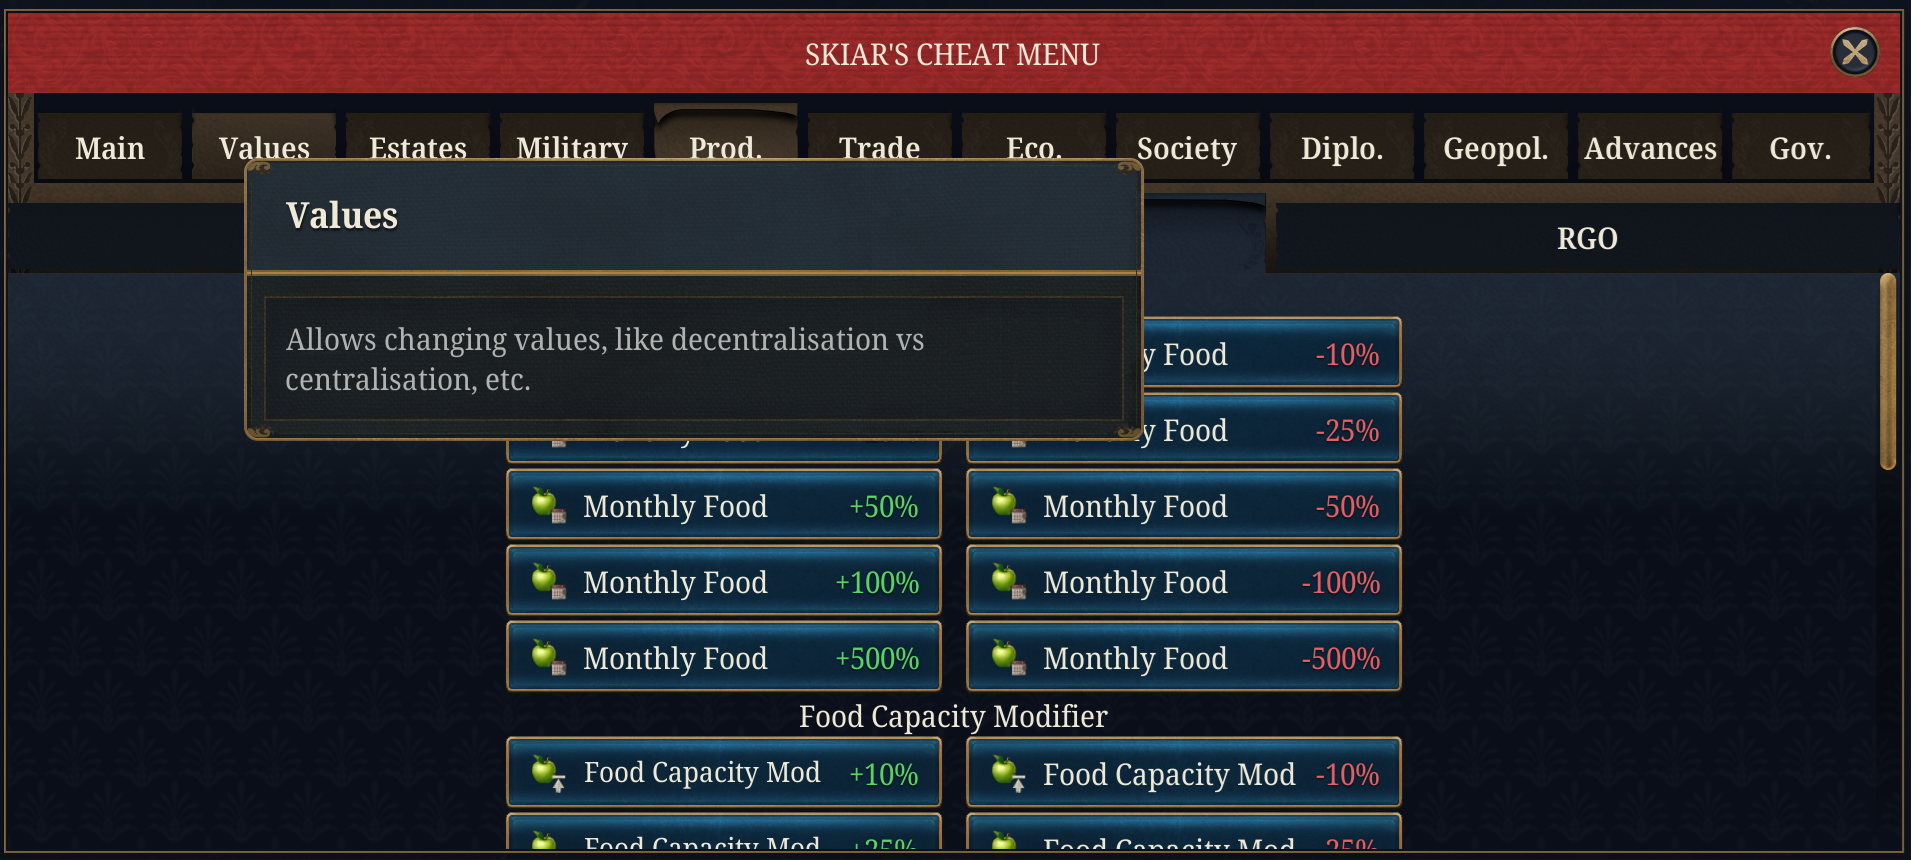
Task: Close Skiar's Cheat Menu window
Action: tap(1854, 52)
